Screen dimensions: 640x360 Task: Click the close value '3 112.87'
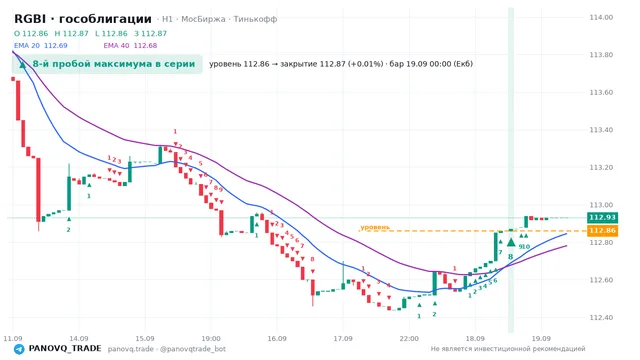pyautogui.click(x=151, y=33)
